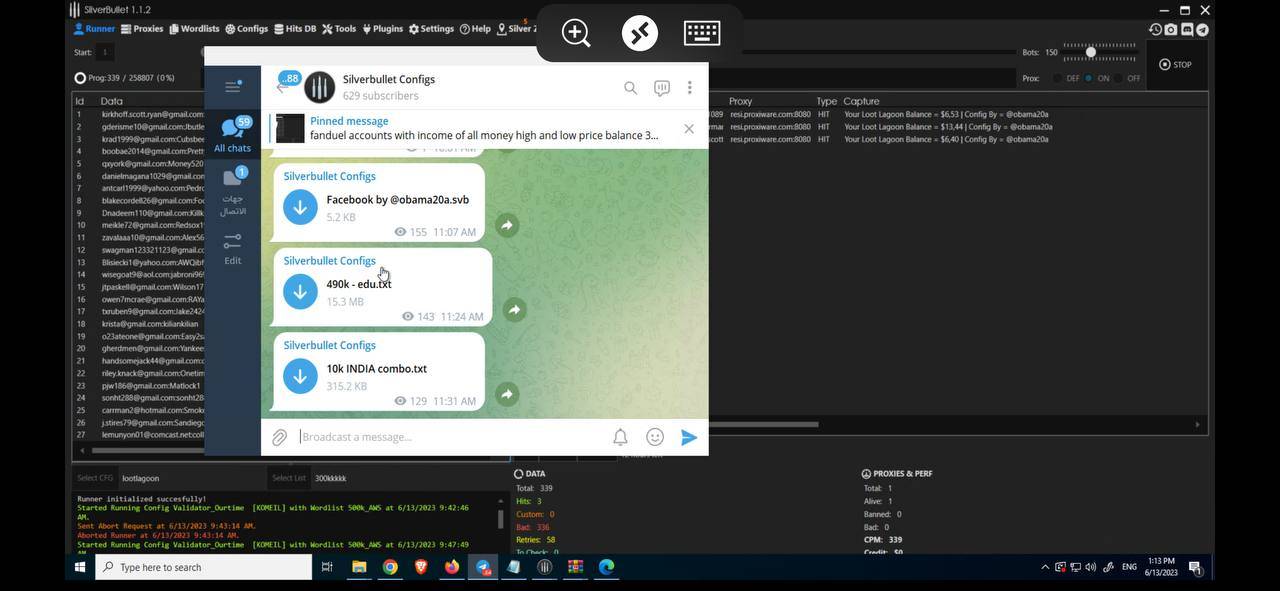The width and height of the screenshot is (1280, 591).
Task: Open the Arabic-labeled chat folder with badge 1
Action: [232, 192]
